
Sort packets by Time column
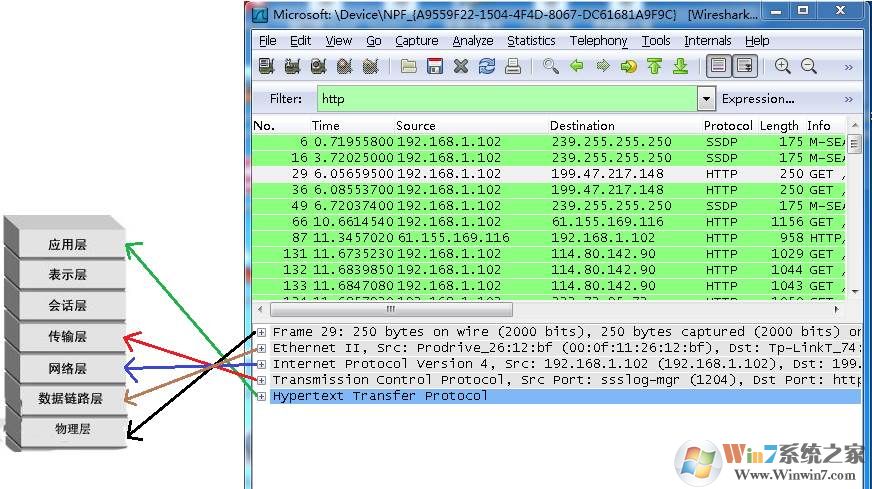[325, 126]
